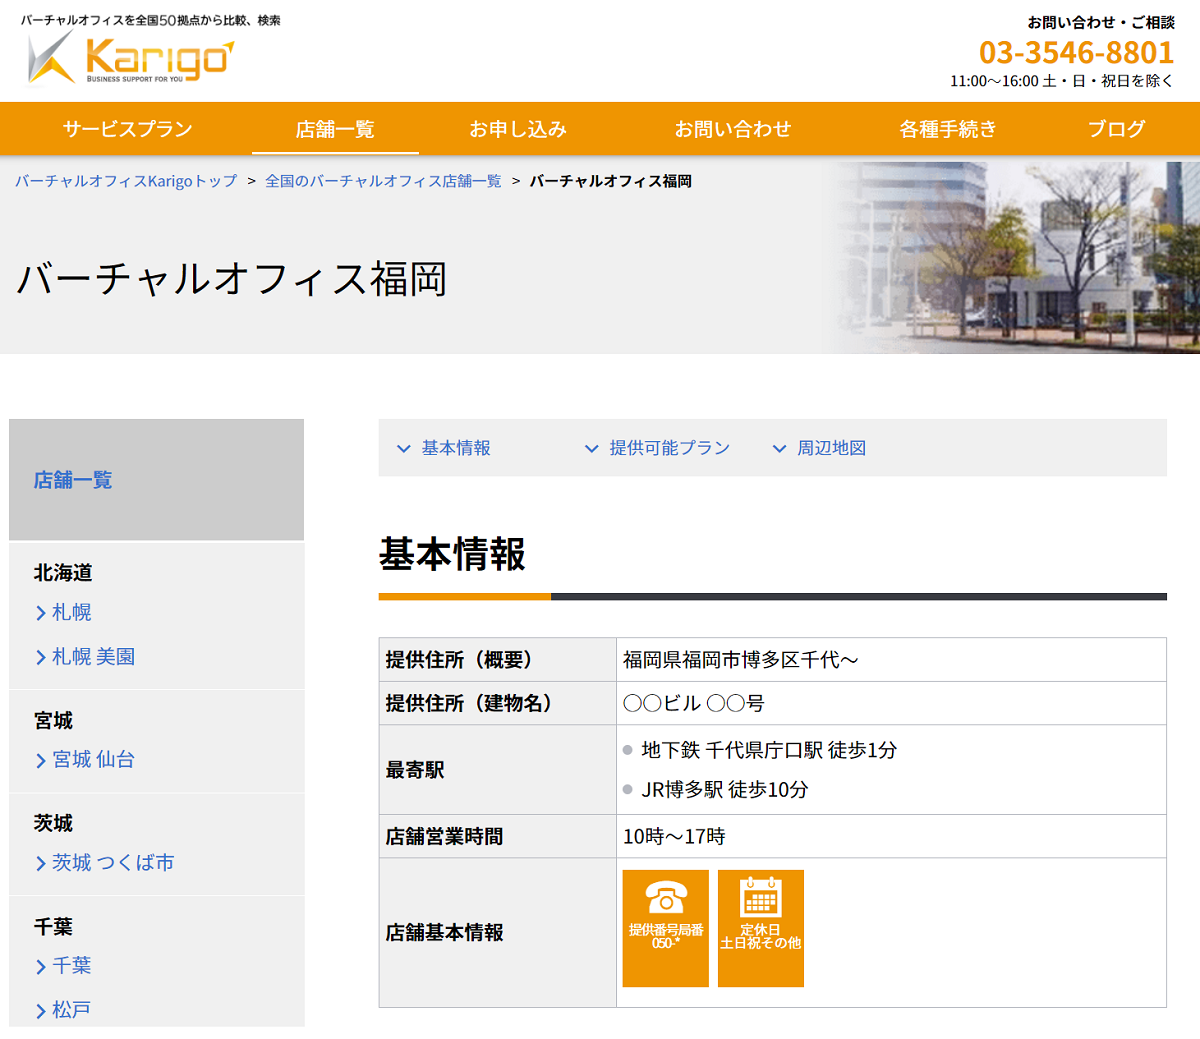
Task: Click the Karigo logo
Action: click(x=130, y=58)
